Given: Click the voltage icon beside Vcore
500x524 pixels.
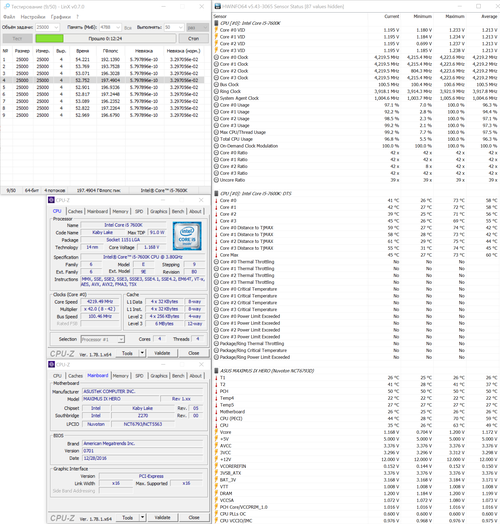Looking at the screenshot, I should pyautogui.click(x=216, y=432).
